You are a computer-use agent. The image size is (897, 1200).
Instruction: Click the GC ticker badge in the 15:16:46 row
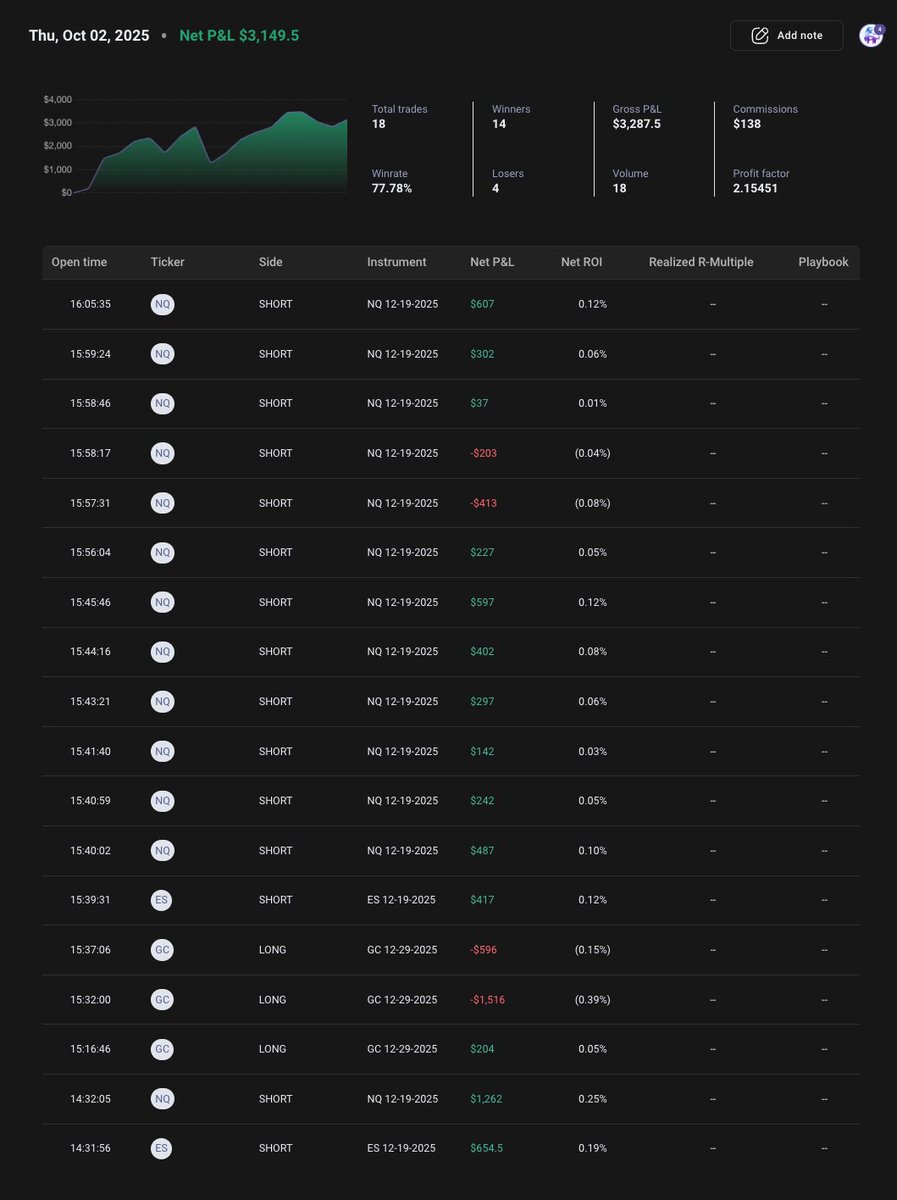(x=162, y=1049)
